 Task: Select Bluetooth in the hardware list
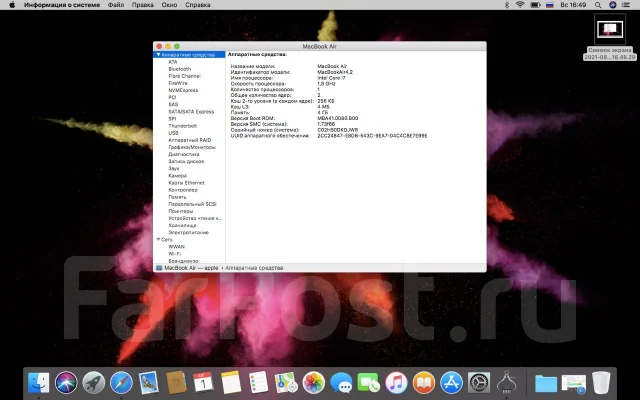(x=180, y=69)
